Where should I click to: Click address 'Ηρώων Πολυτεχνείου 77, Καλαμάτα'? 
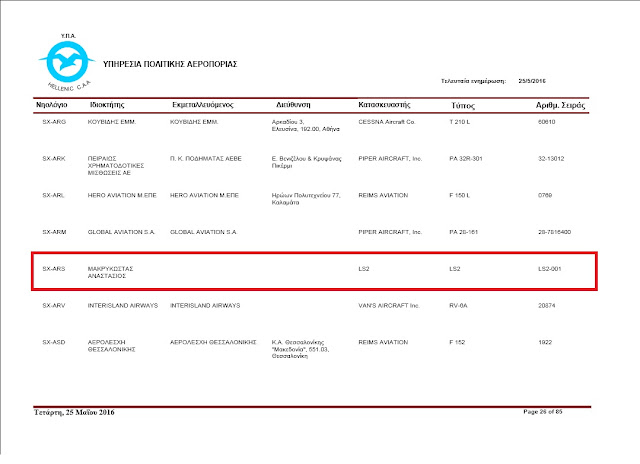tap(306, 199)
